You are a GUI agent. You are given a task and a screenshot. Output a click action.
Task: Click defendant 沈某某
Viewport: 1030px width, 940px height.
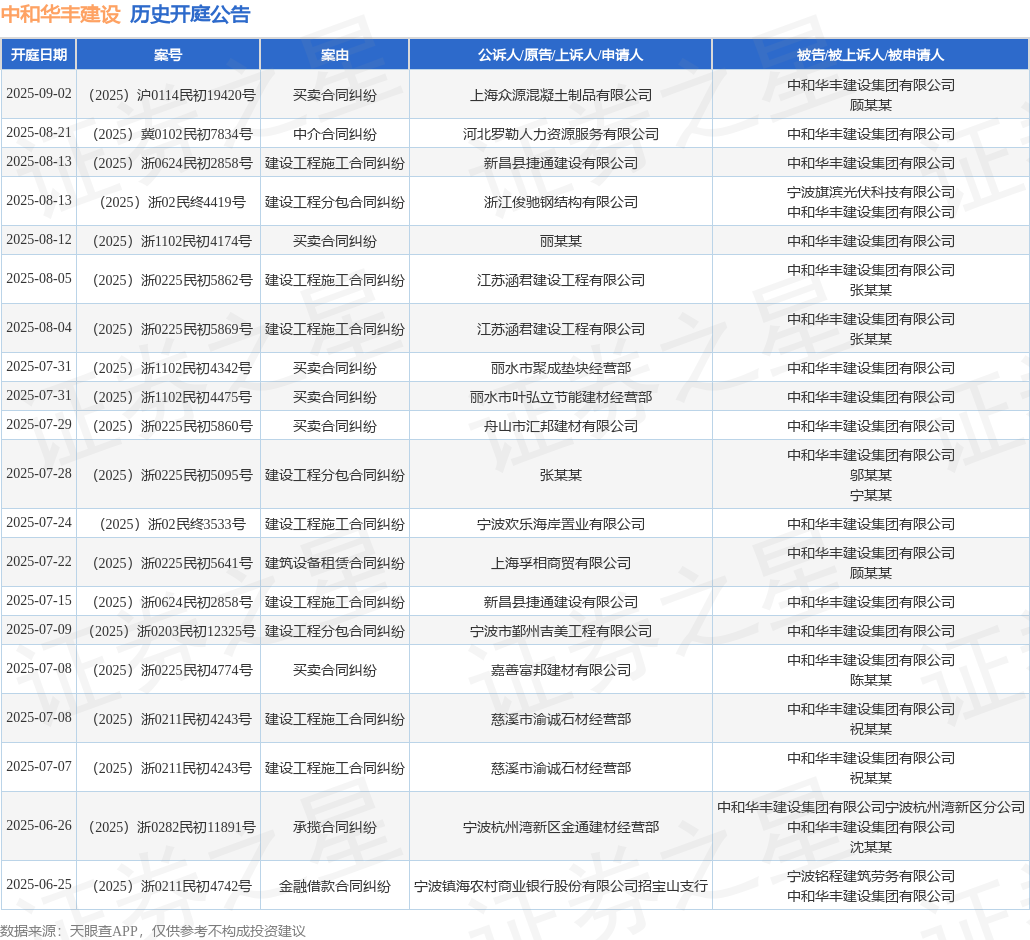point(870,847)
